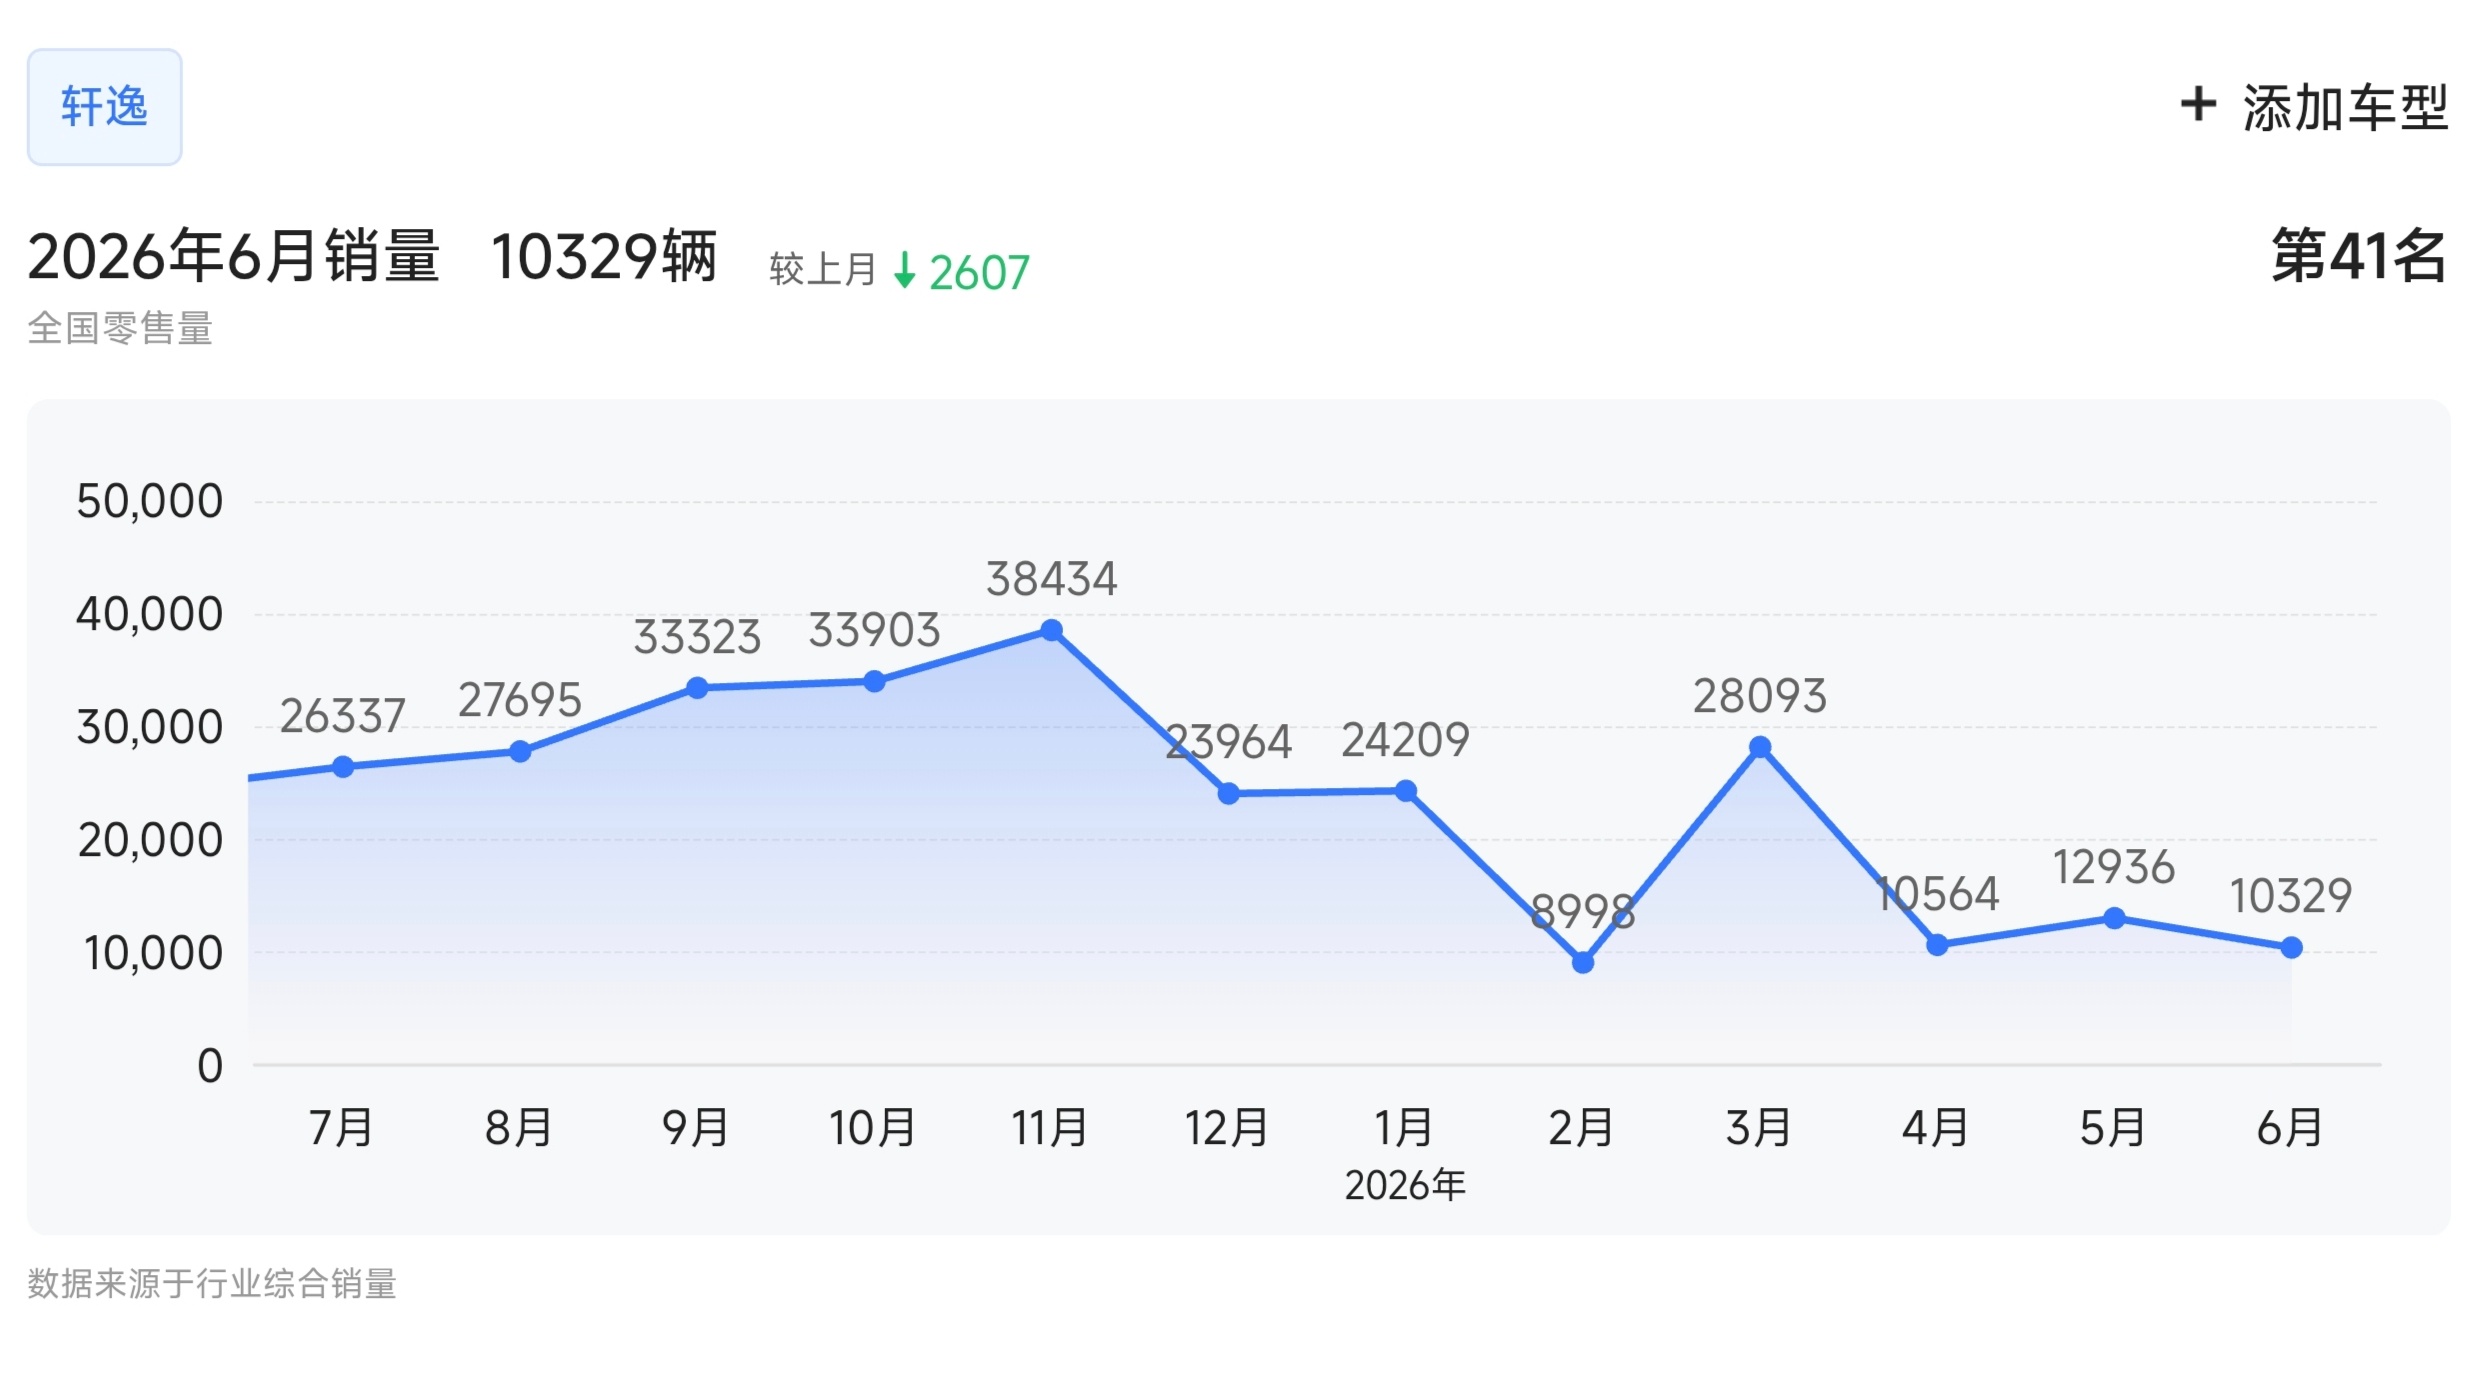Screen dimensions: 2470x1389
Task: Click the 7月 x-axis label
Action: coord(341,1128)
